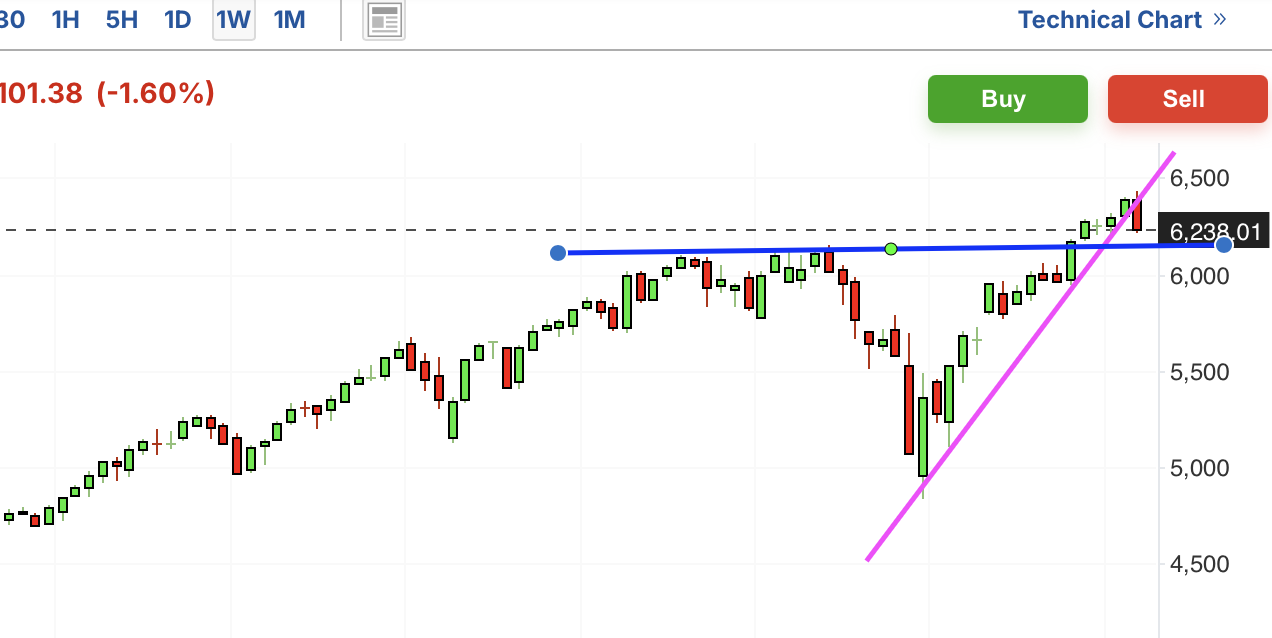Click the left blue handle of the horizontal line
Screen dimensions: 1272x638
(558, 253)
